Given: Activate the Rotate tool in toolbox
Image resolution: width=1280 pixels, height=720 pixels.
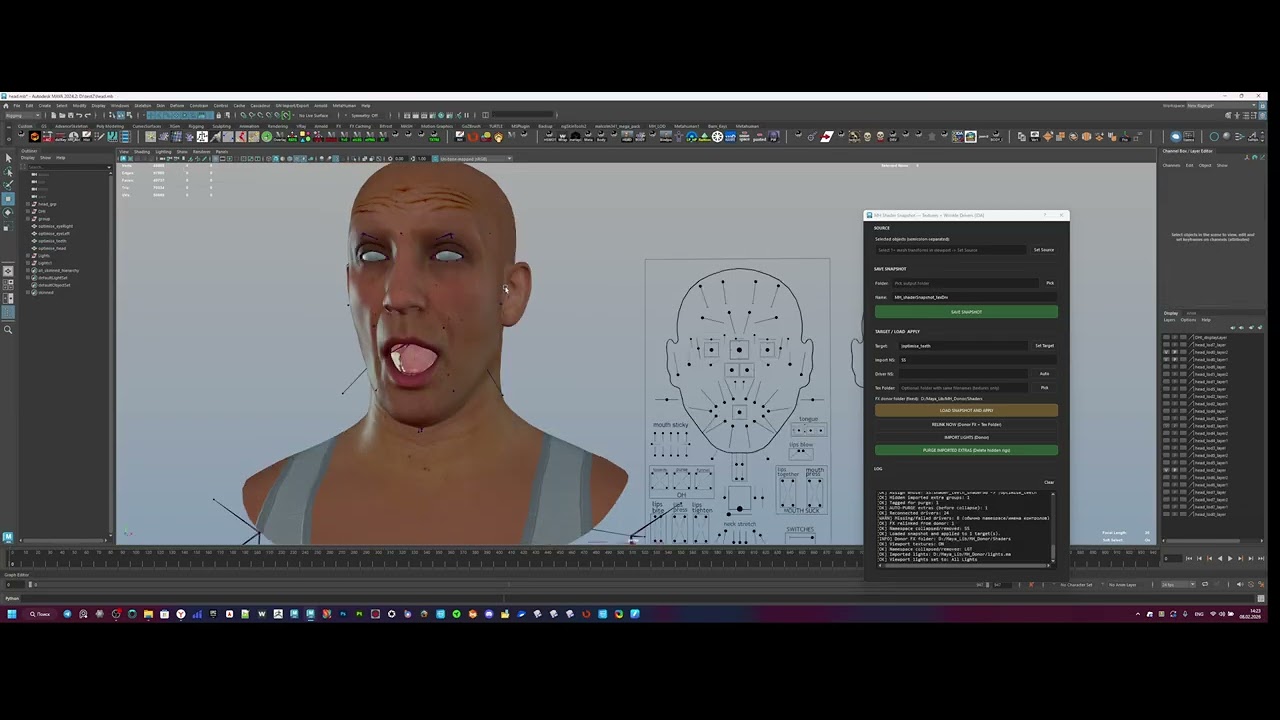Looking at the screenshot, I should click(x=8, y=213).
